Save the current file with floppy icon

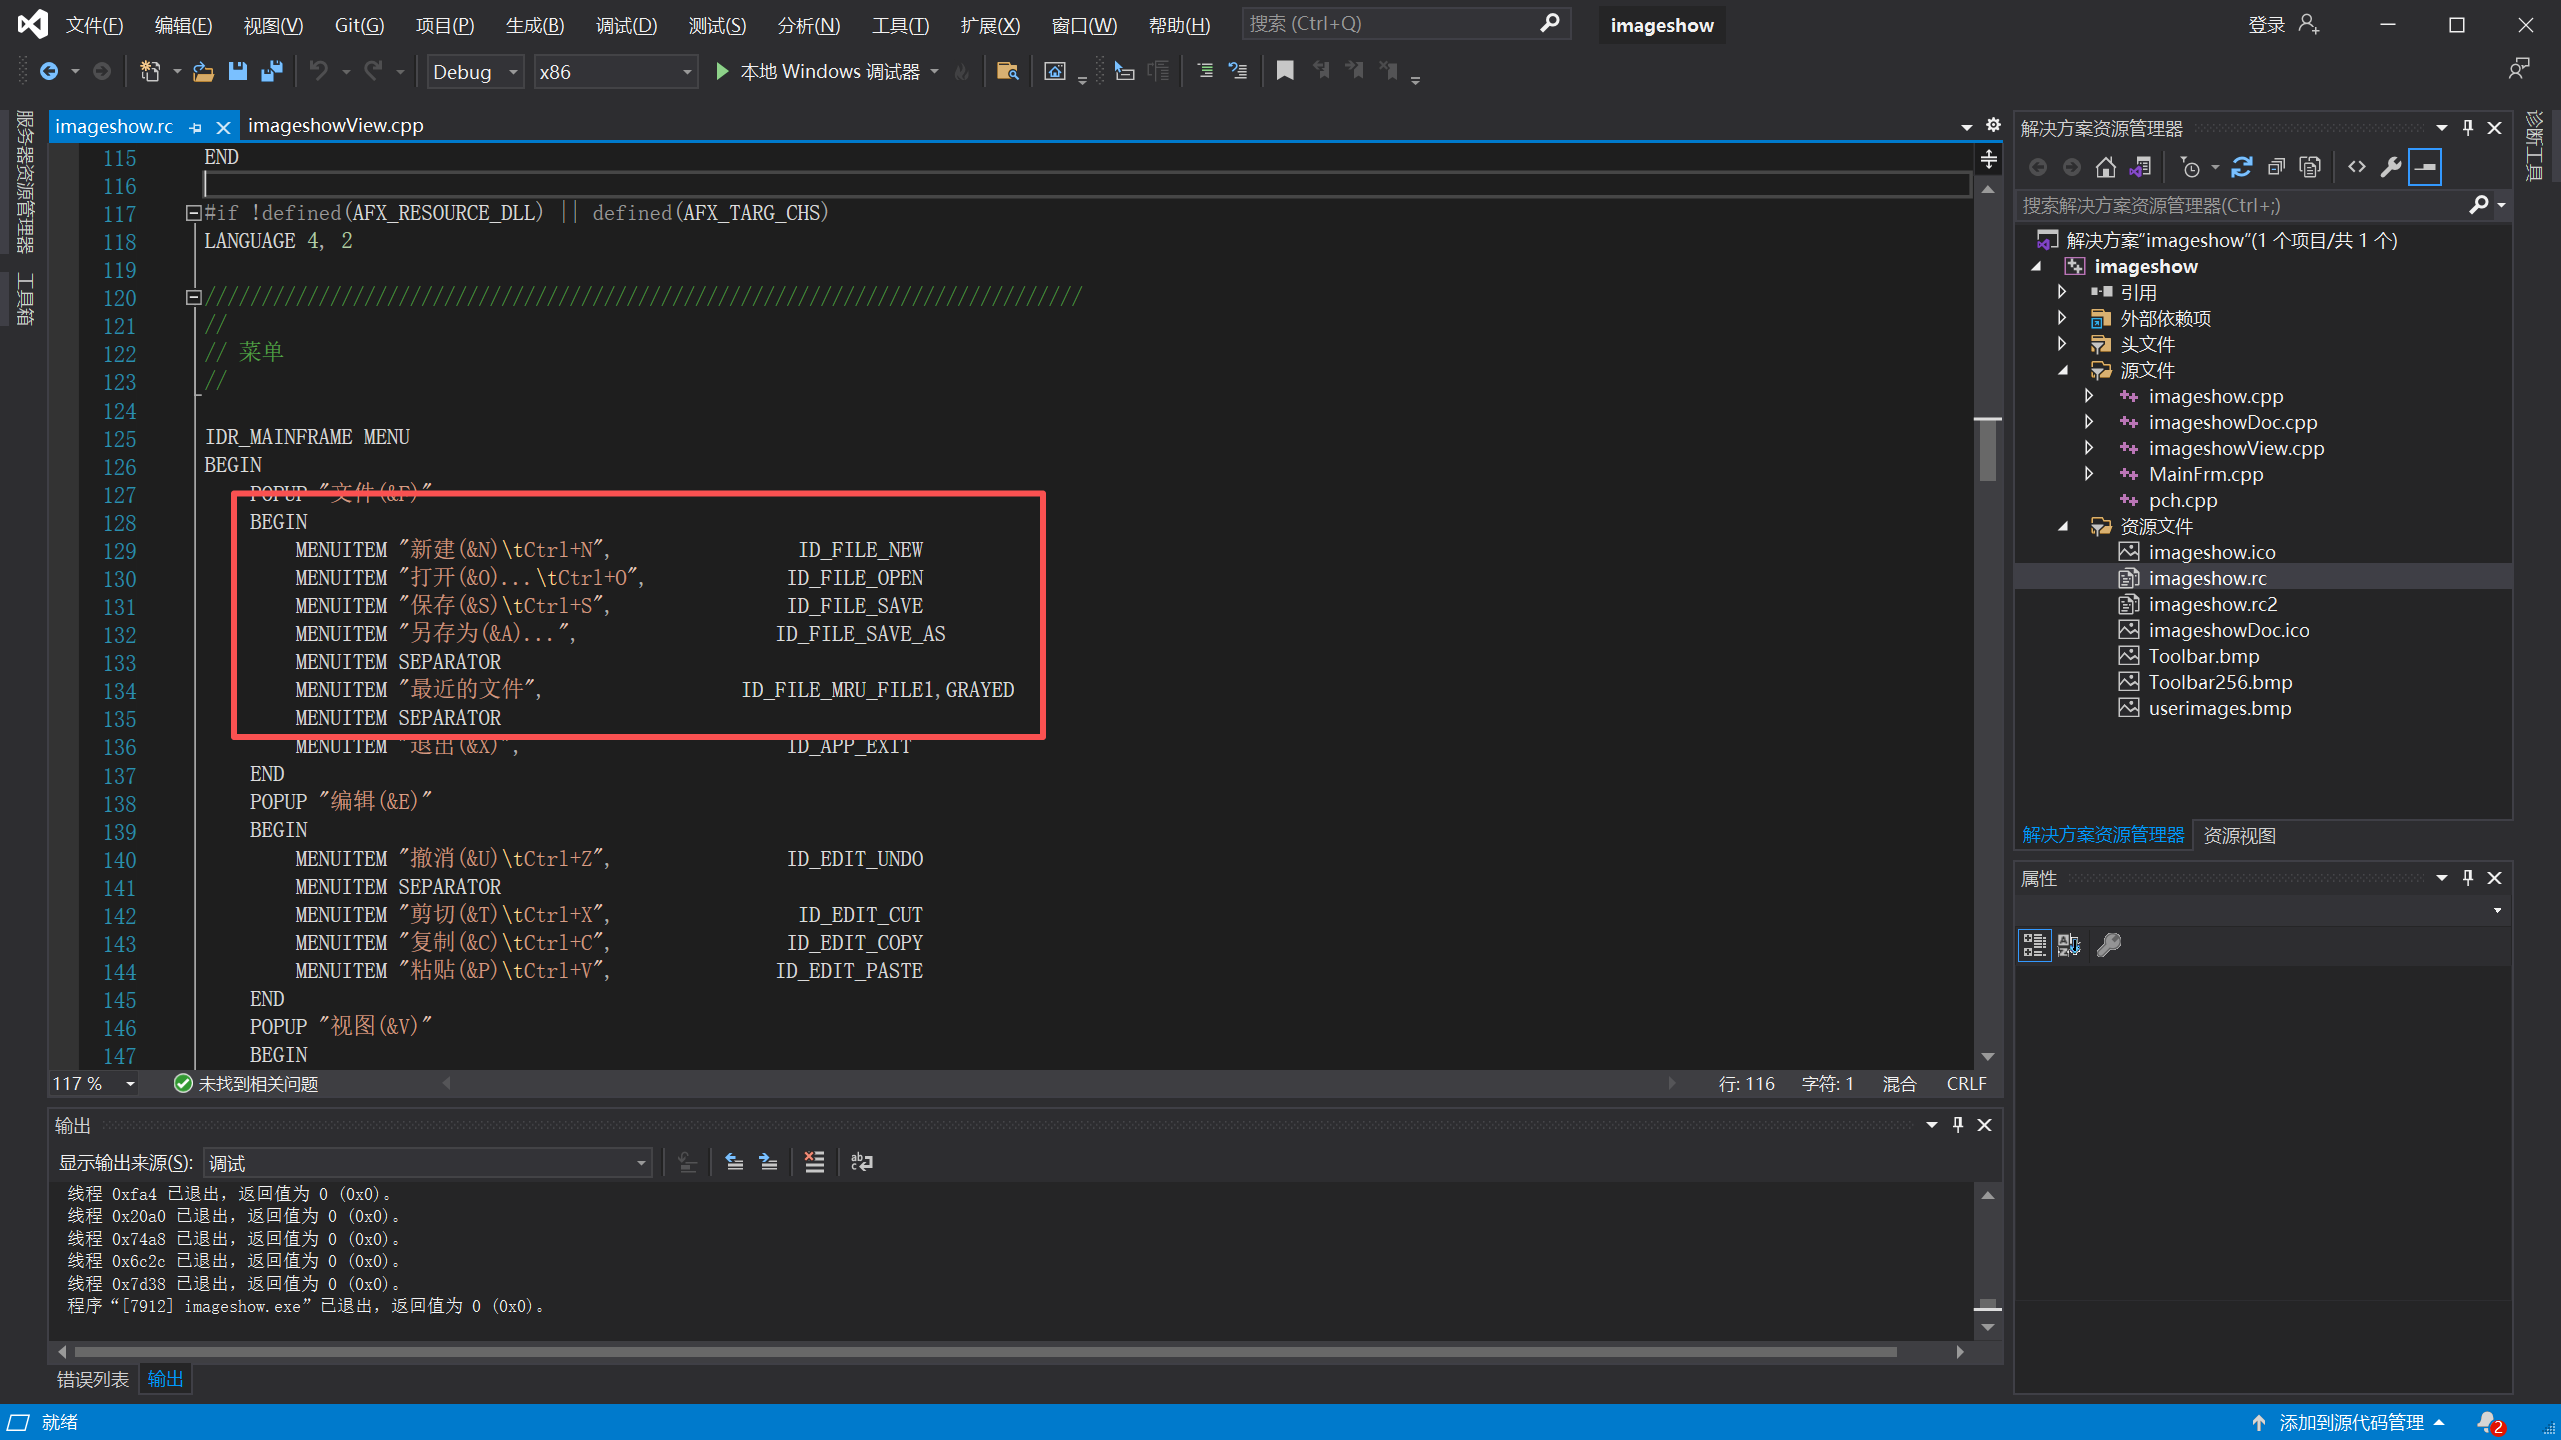pos(237,71)
